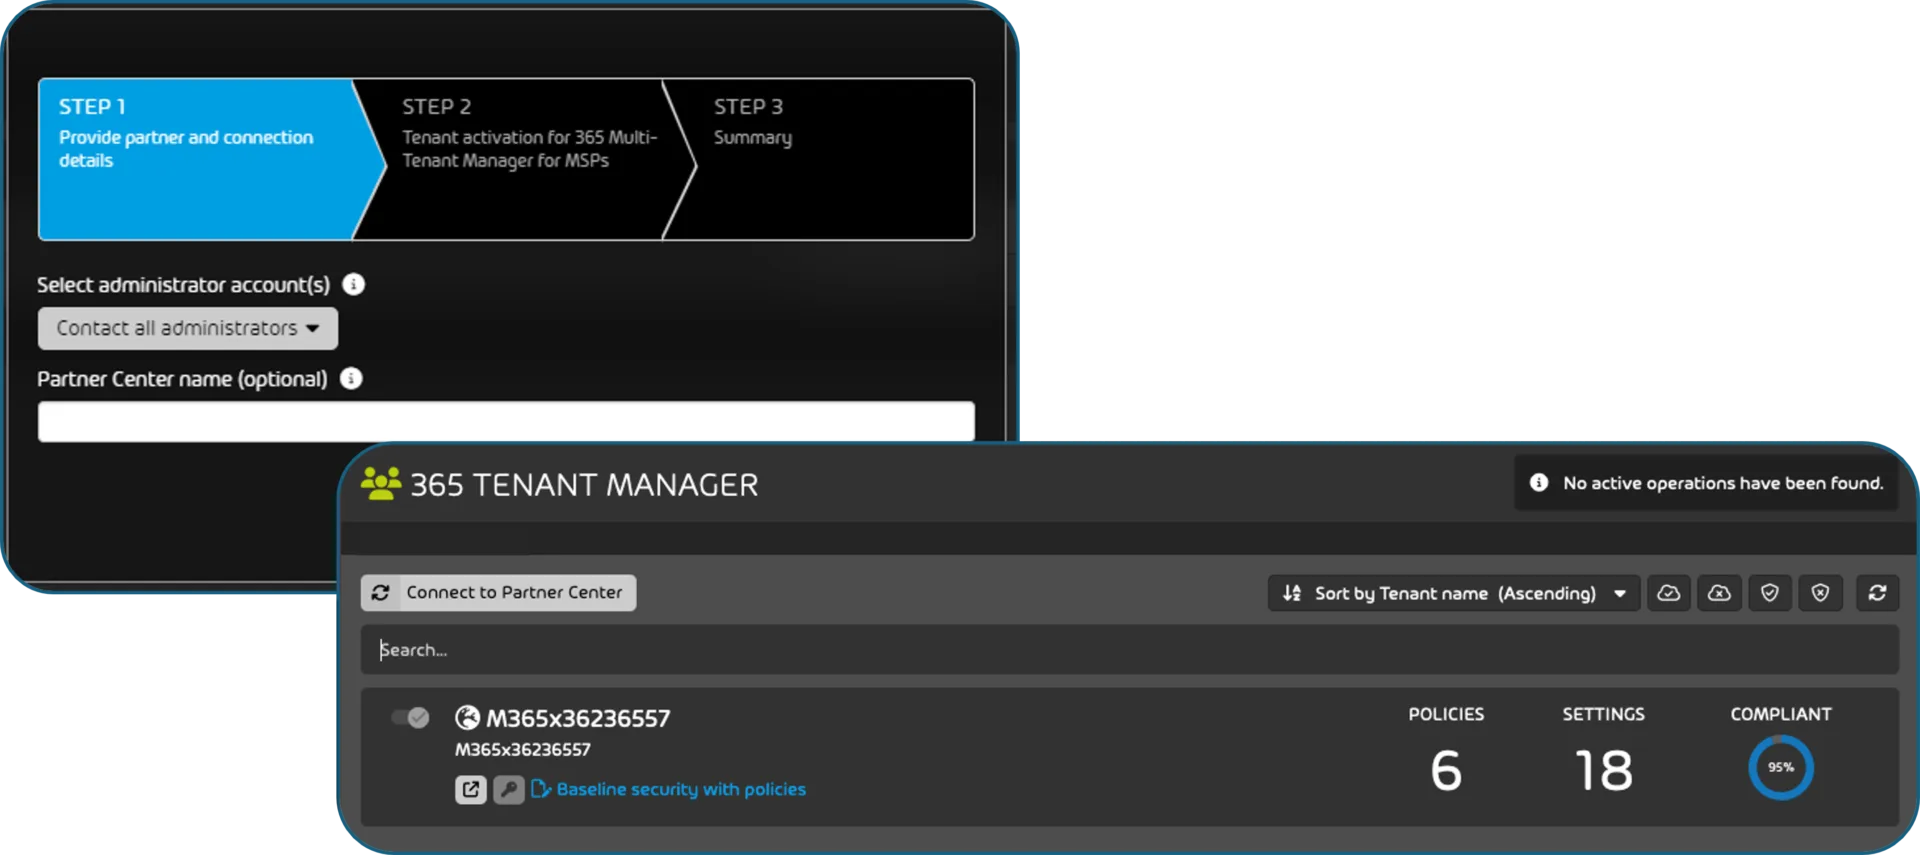The image size is (1920, 855).
Task: Click the Connect to Partner Center button
Action: click(x=498, y=593)
